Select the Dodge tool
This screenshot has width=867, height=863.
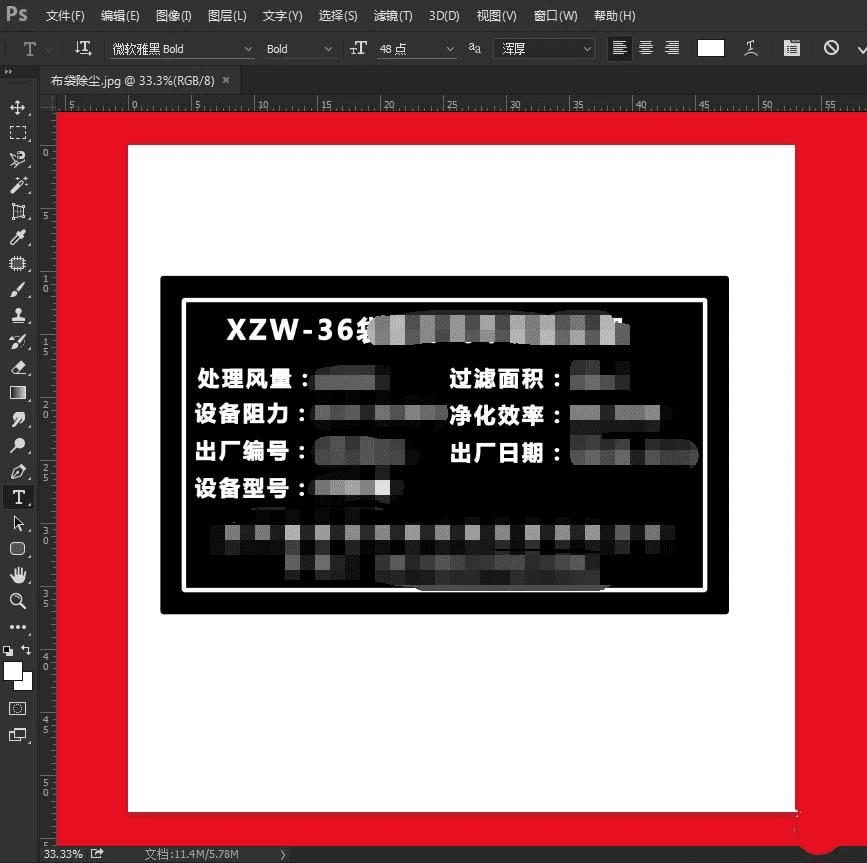tap(18, 445)
